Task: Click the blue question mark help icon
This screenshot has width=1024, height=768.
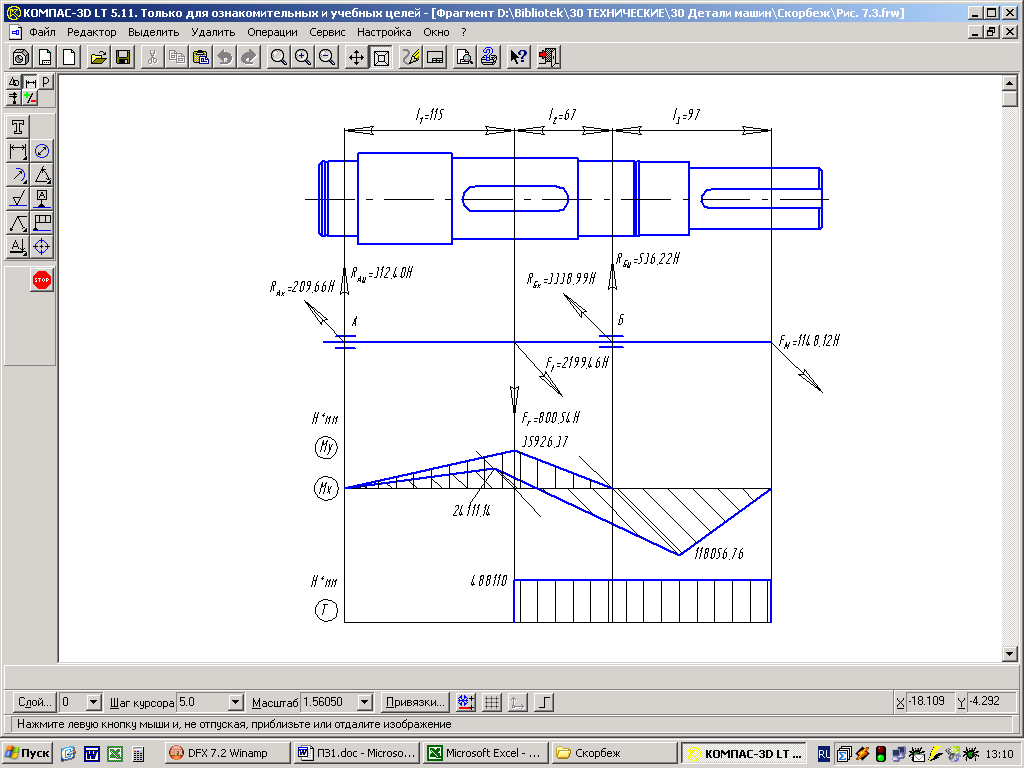Action: click(x=488, y=57)
